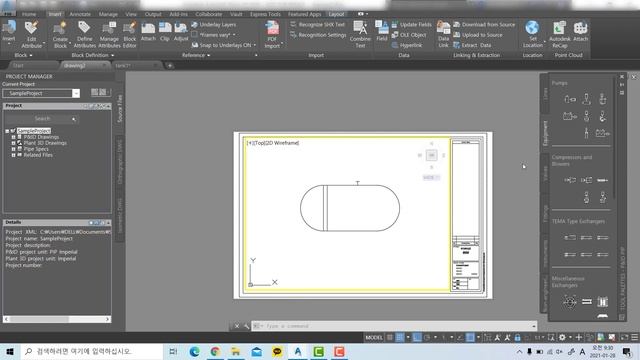Click the Set Location globe icon

tap(532, 28)
